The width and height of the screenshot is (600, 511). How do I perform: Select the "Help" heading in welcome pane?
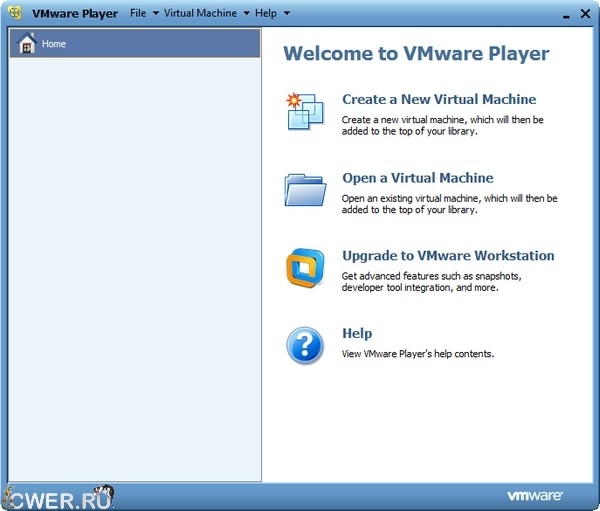[x=357, y=334]
